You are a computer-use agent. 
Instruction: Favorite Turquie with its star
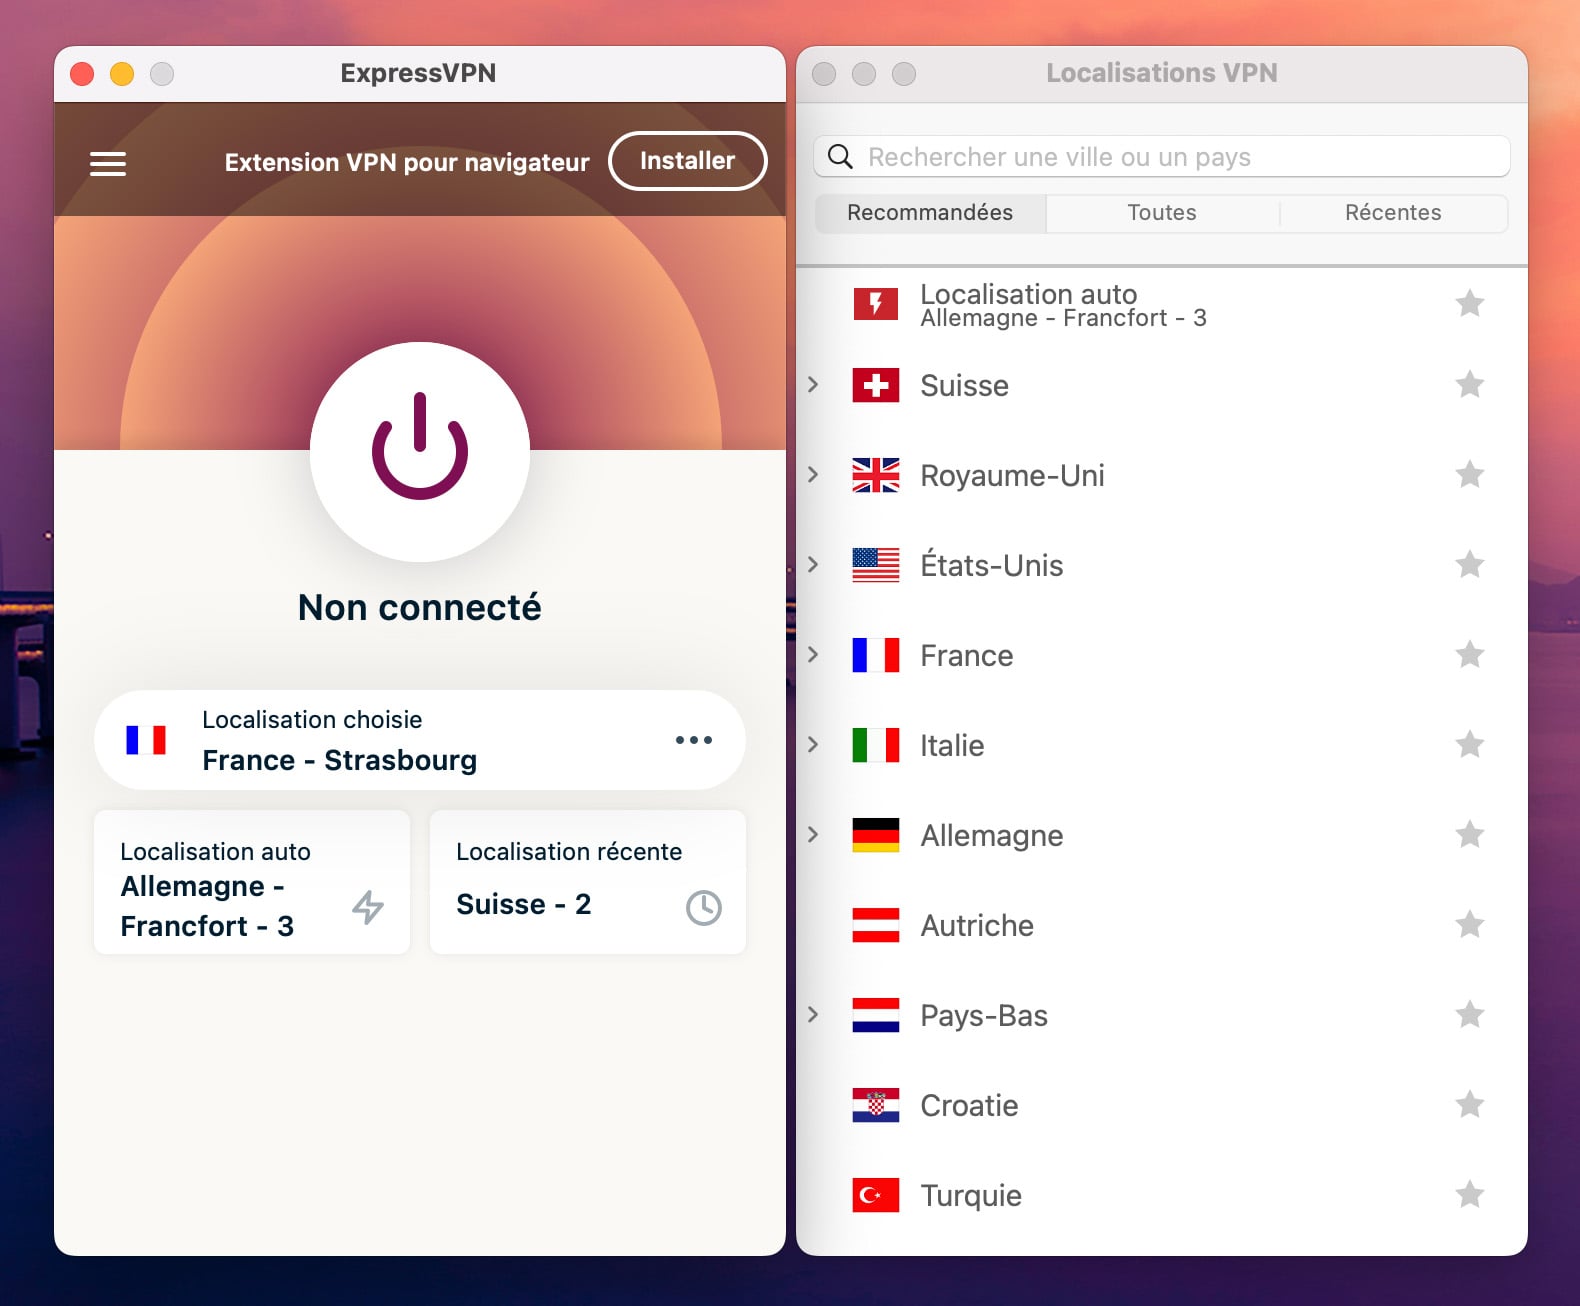point(1470,1195)
